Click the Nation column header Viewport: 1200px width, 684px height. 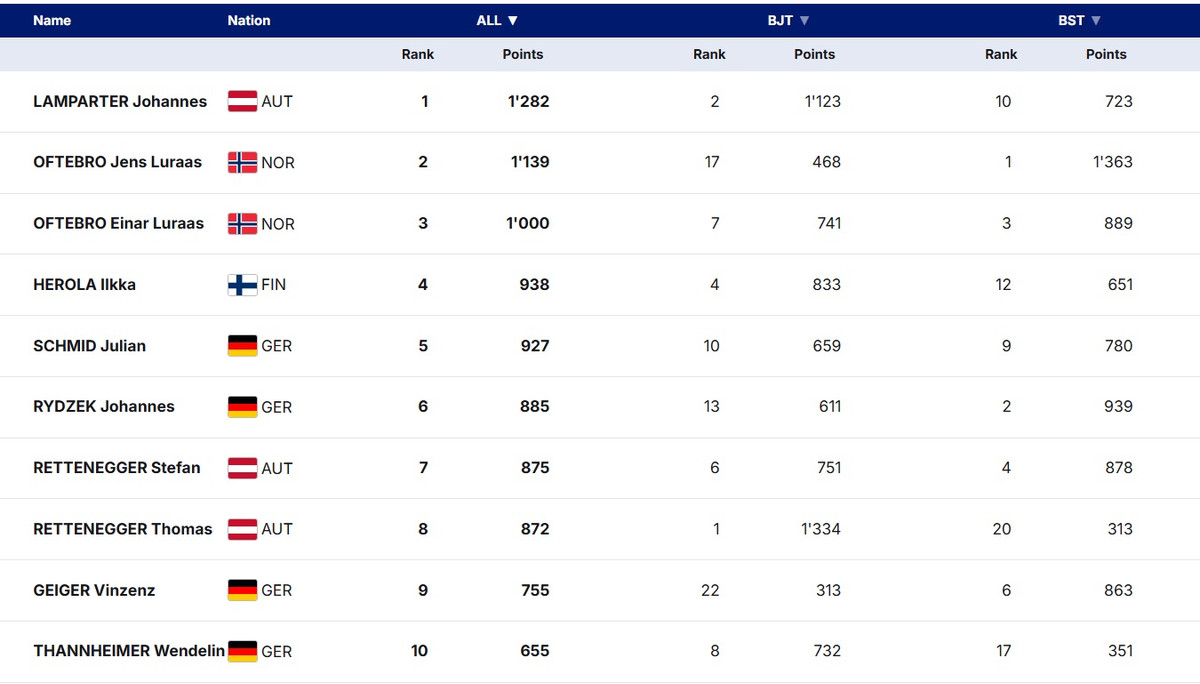[x=248, y=20]
